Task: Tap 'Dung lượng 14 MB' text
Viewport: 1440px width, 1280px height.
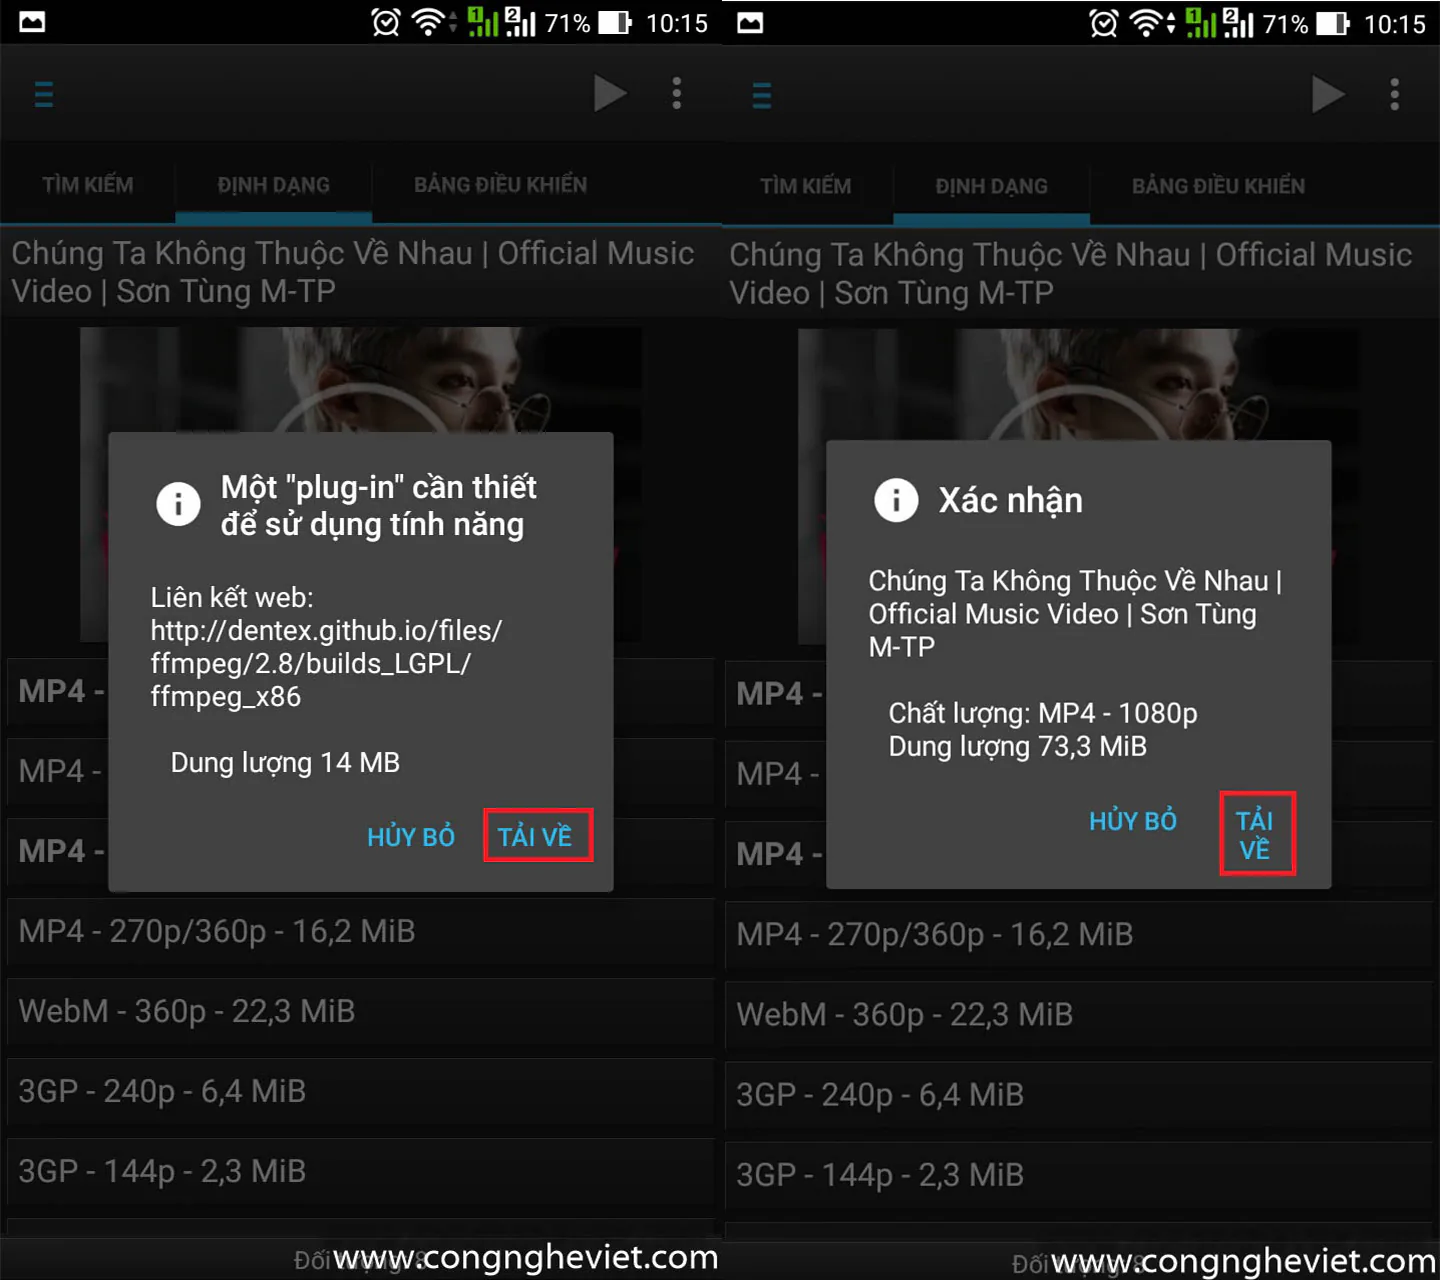Action: click(285, 763)
